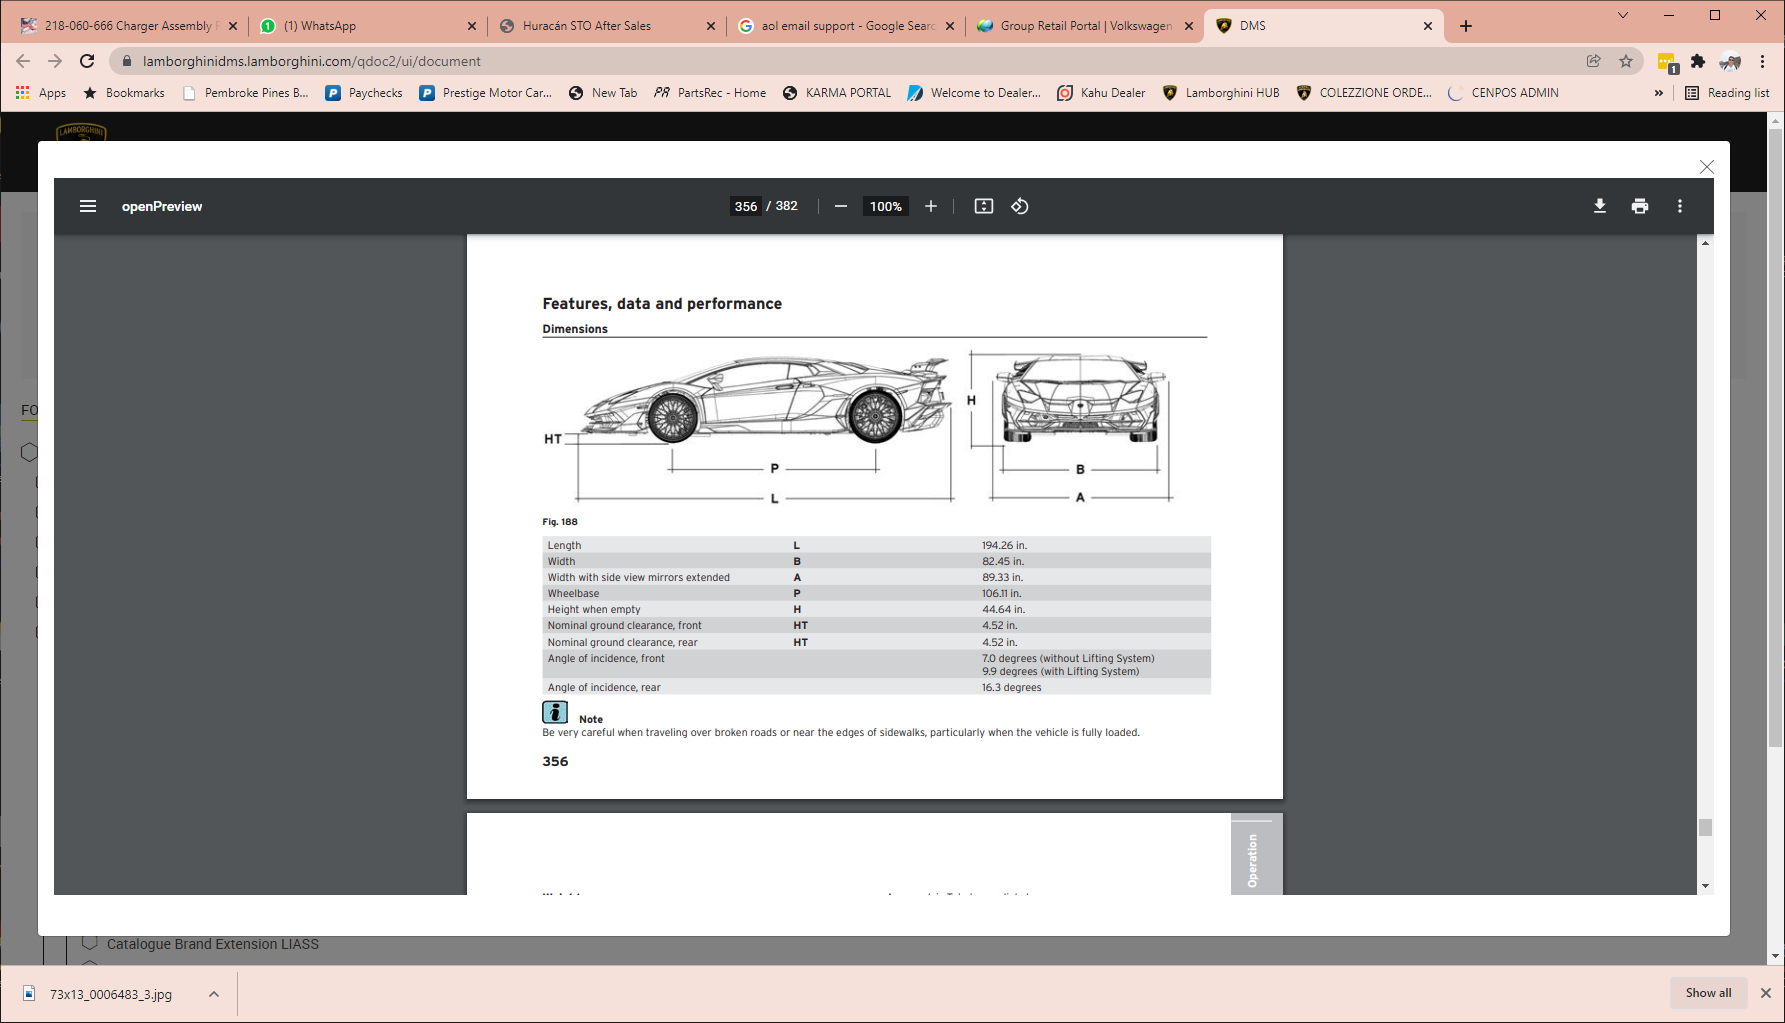Toggle the Catalogue Brand Extension LIASS checkbox

pyautogui.click(x=90, y=943)
